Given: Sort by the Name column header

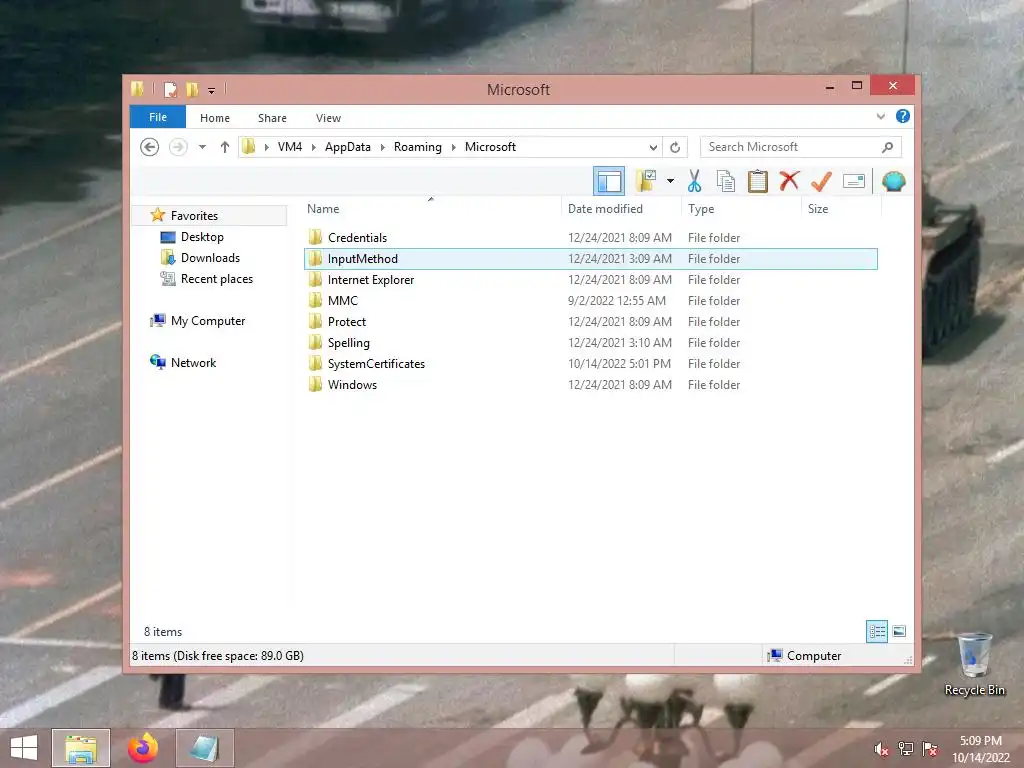Looking at the screenshot, I should pos(431,209).
